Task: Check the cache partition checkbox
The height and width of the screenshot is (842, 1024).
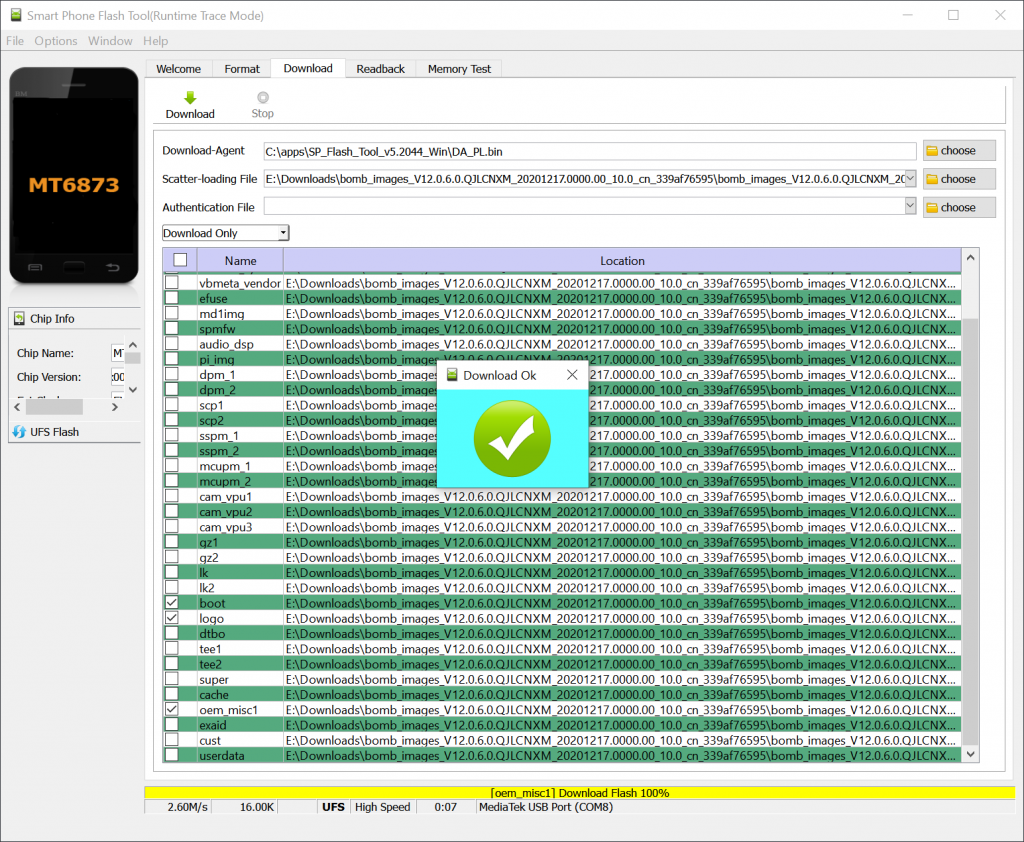Action: click(x=172, y=694)
